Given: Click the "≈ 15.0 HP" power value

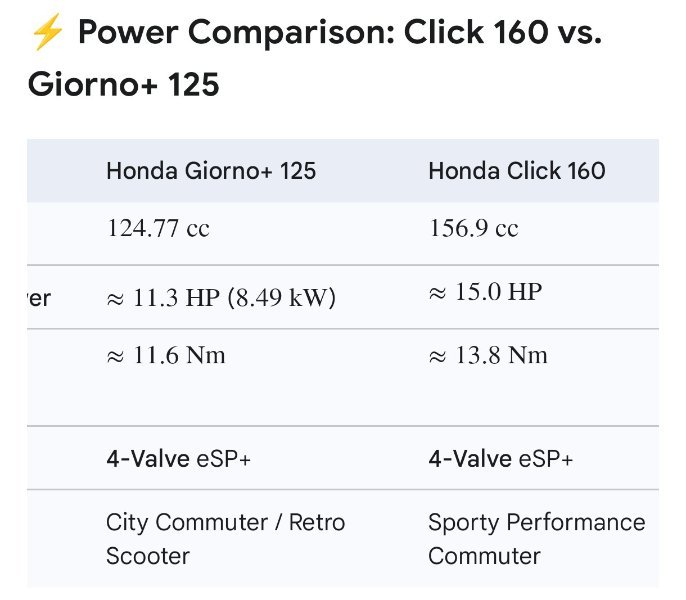Looking at the screenshot, I should pos(485,293).
